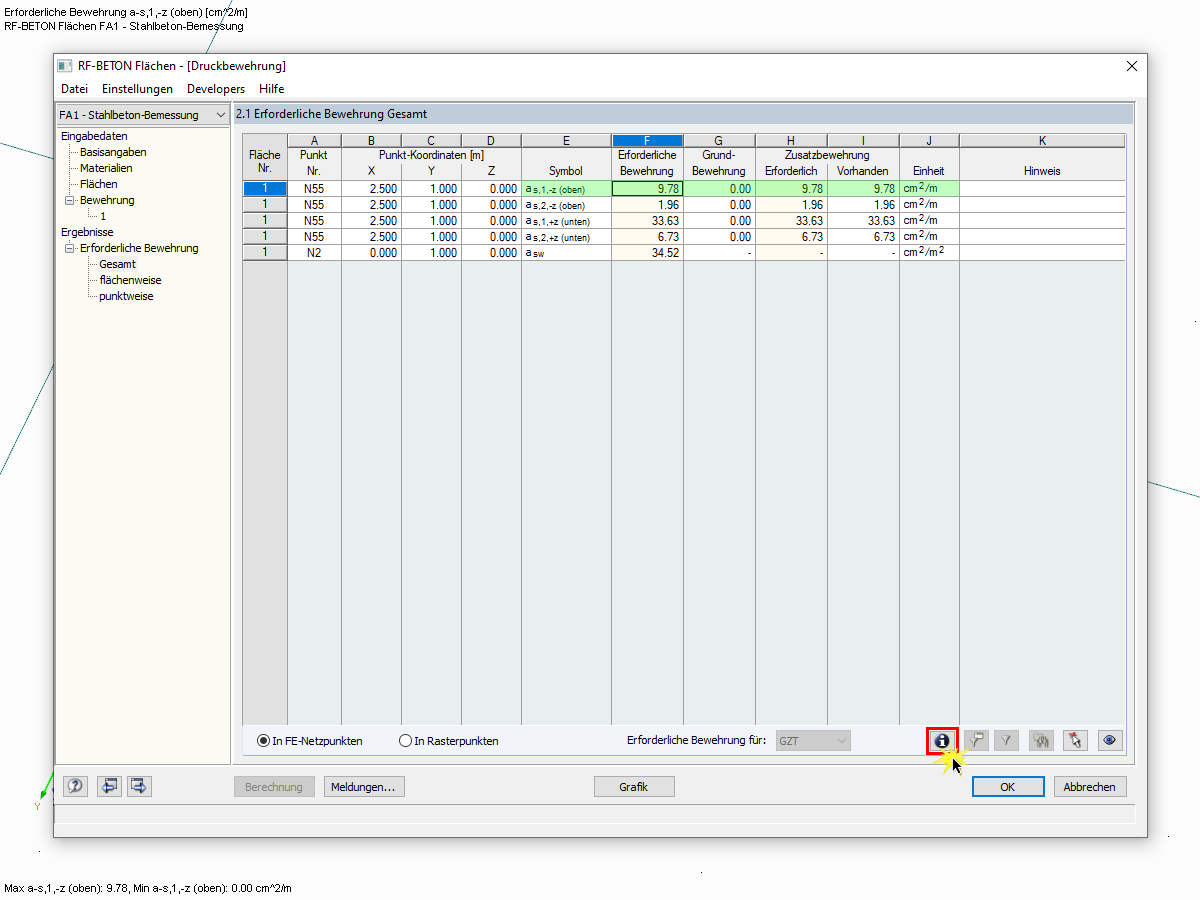
Task: Open the Meldungen dialog
Action: coord(363,786)
